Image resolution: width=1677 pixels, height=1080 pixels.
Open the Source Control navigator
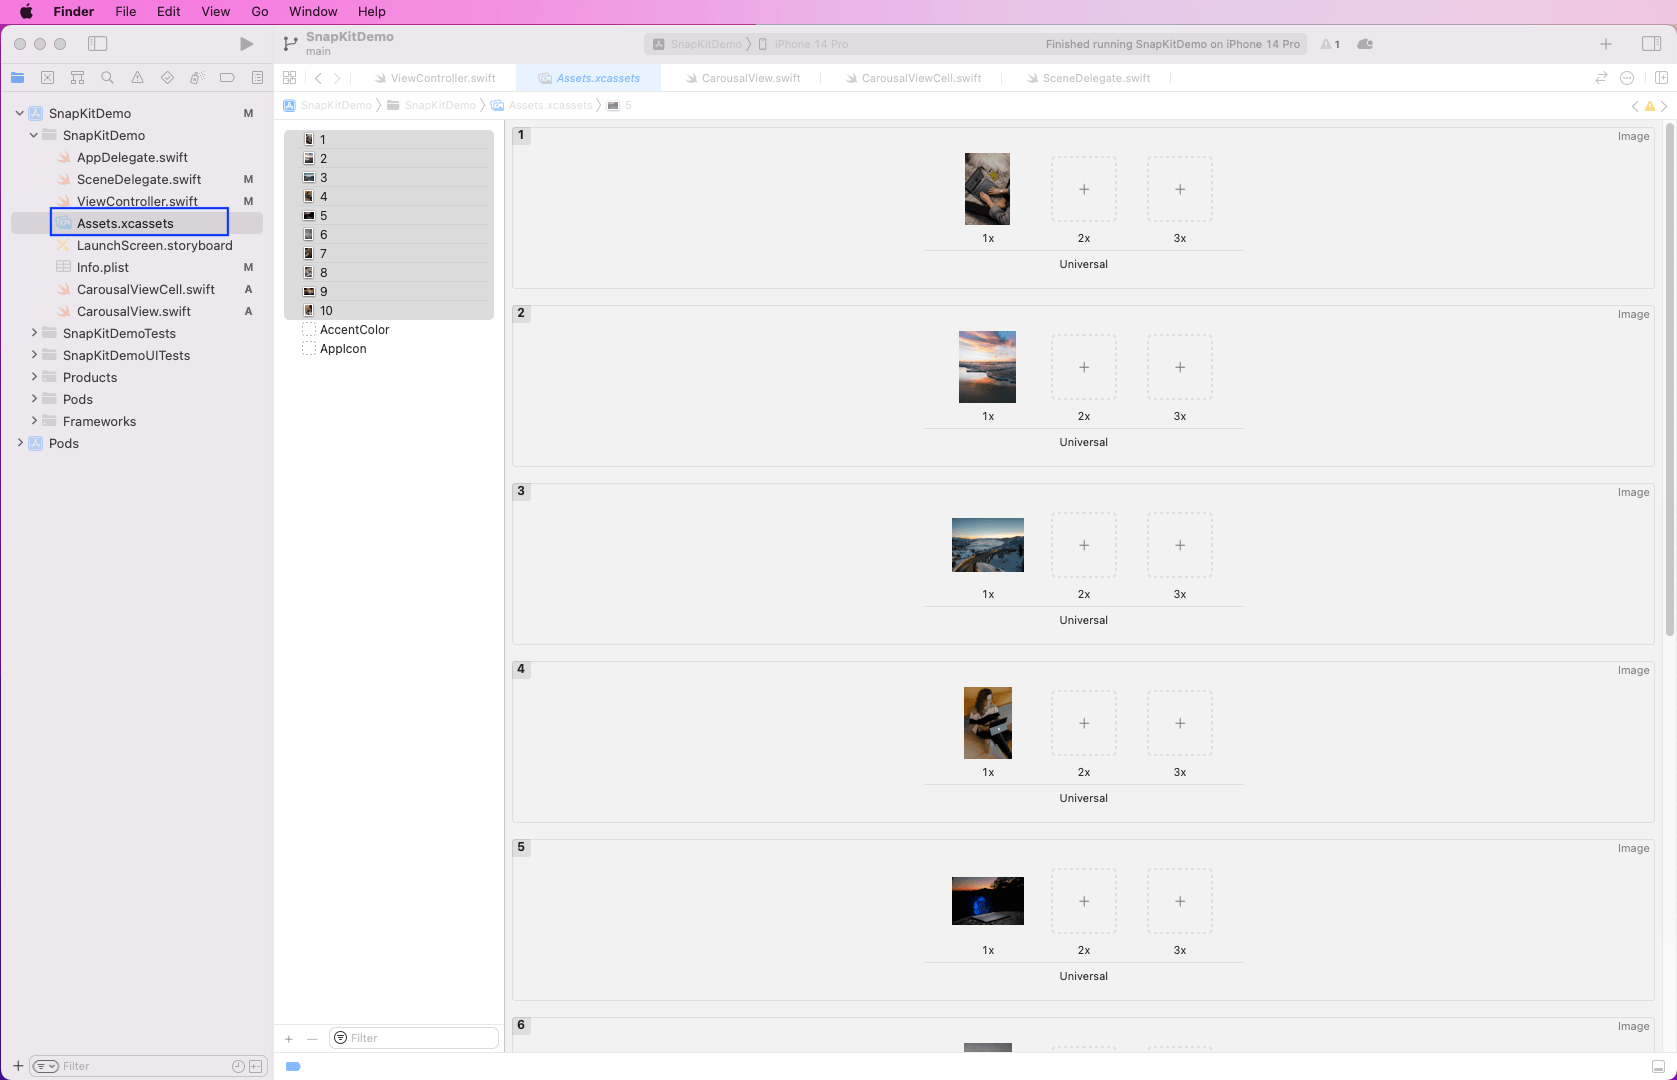click(x=47, y=78)
